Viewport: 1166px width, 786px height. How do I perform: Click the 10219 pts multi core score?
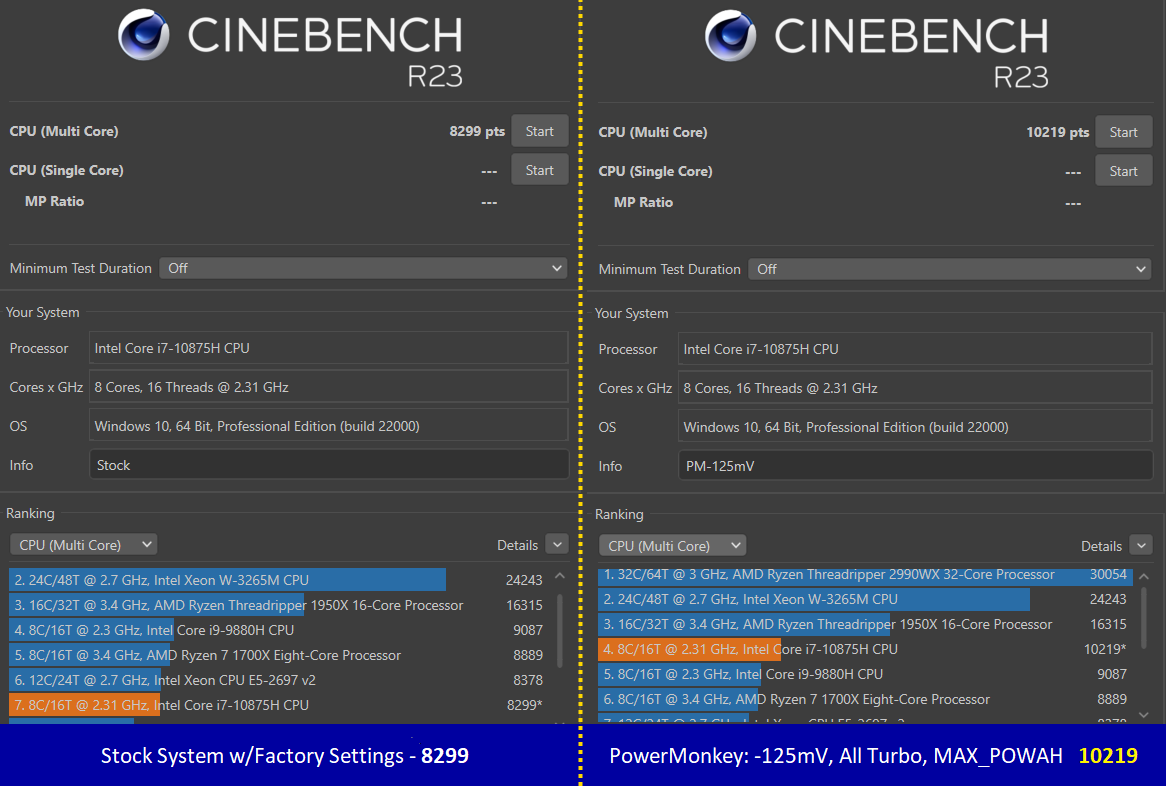point(1057,132)
